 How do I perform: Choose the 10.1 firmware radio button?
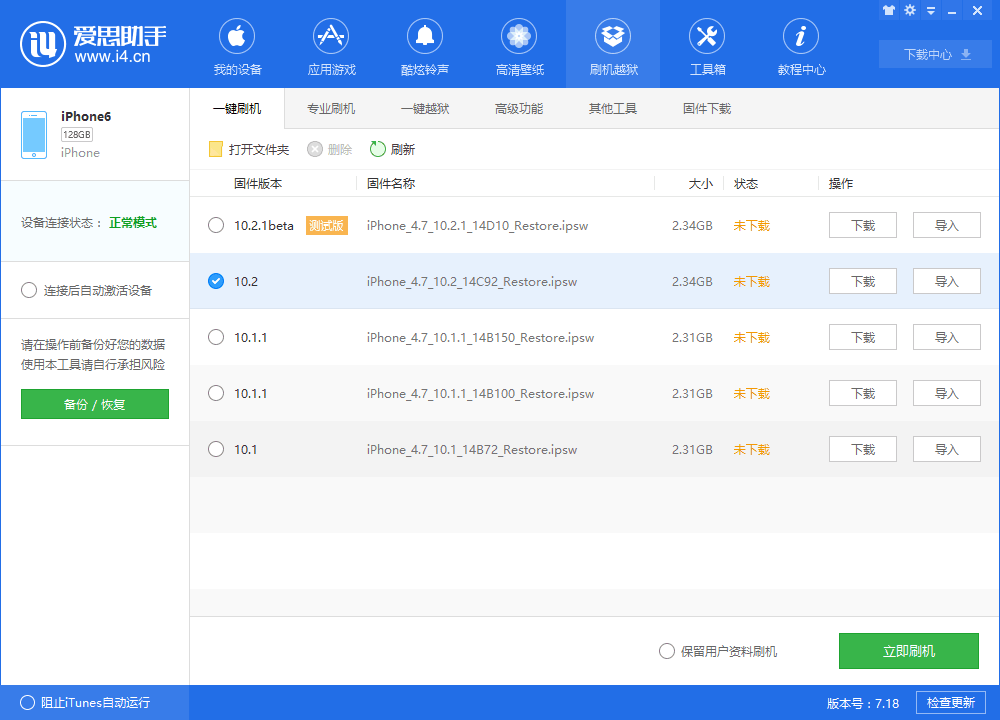click(216, 449)
